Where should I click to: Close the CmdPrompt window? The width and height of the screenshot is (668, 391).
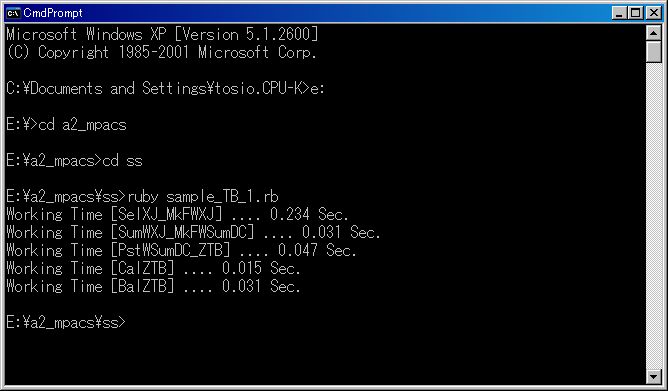click(x=654, y=13)
